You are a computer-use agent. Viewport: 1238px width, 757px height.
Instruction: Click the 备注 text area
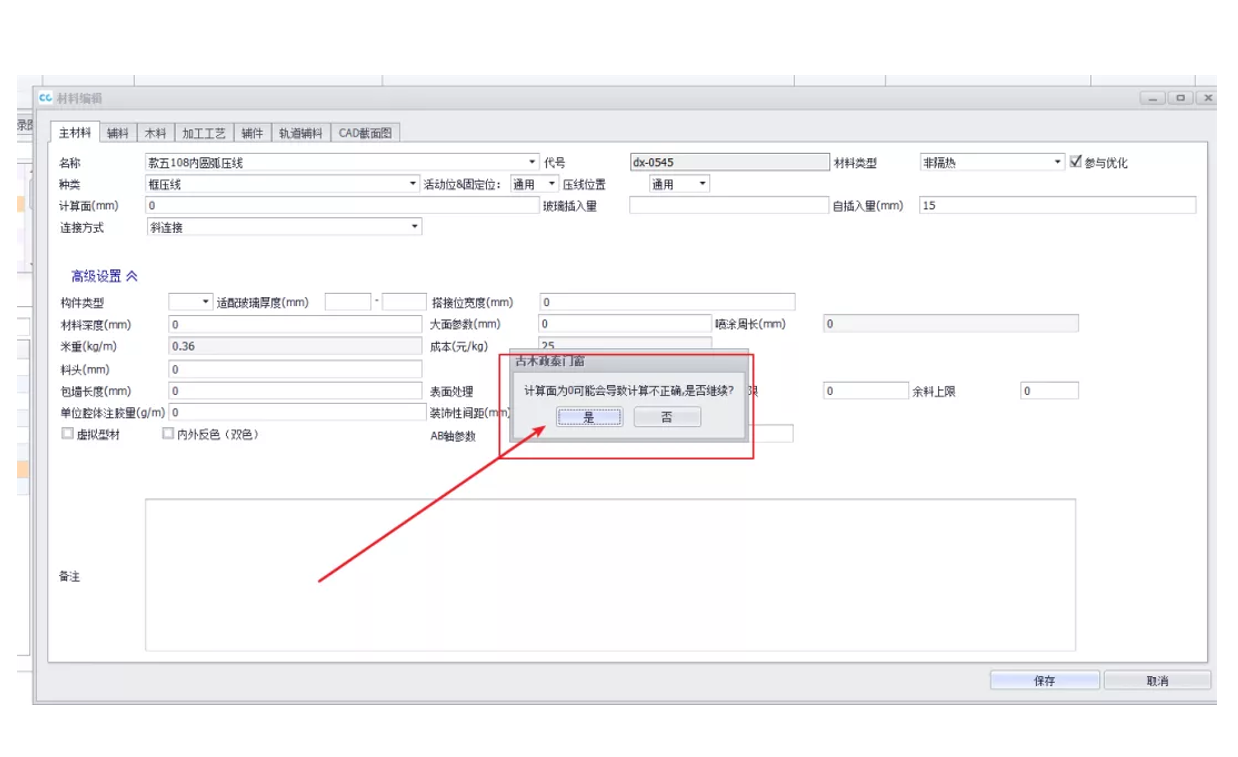(x=610, y=575)
